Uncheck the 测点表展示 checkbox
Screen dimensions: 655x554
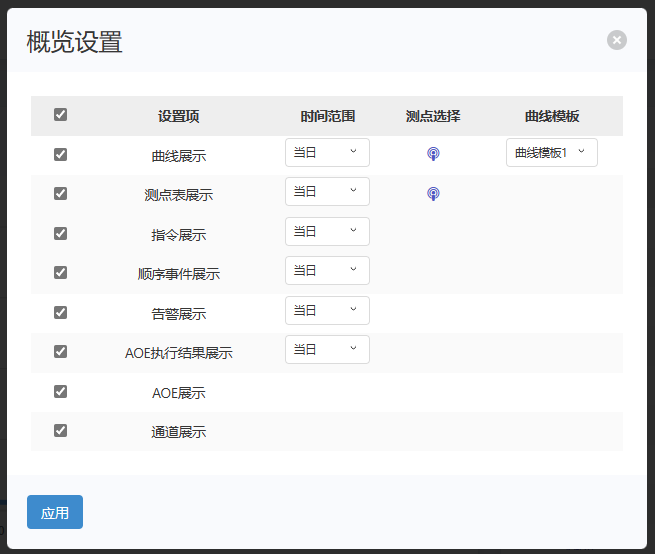61,193
